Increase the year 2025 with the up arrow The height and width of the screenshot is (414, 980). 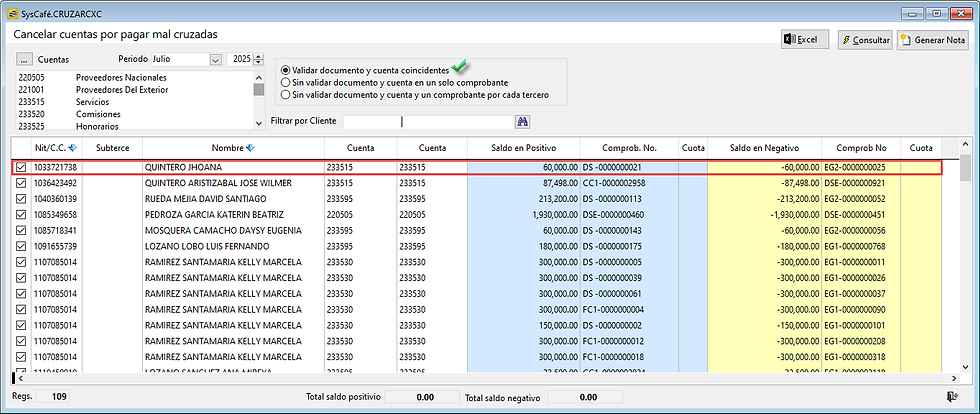pyautogui.click(x=259, y=56)
